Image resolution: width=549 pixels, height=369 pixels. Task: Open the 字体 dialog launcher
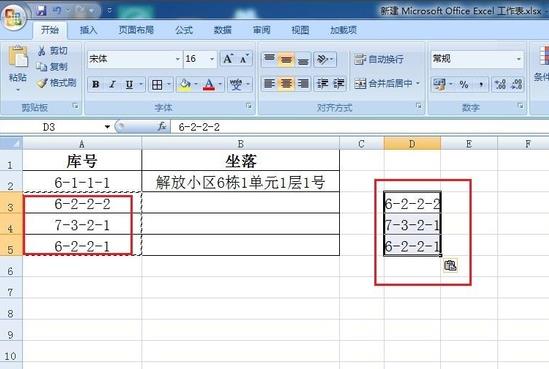tap(249, 106)
